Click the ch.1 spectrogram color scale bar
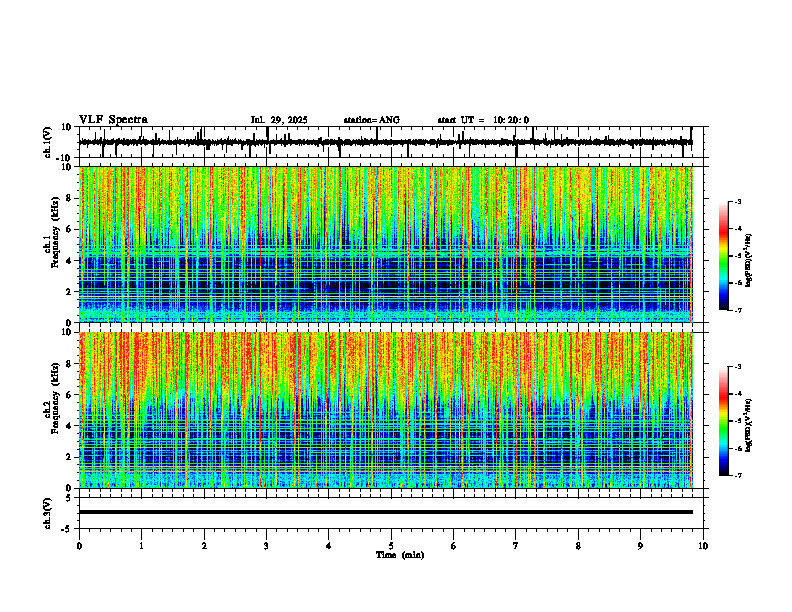 pyautogui.click(x=723, y=255)
